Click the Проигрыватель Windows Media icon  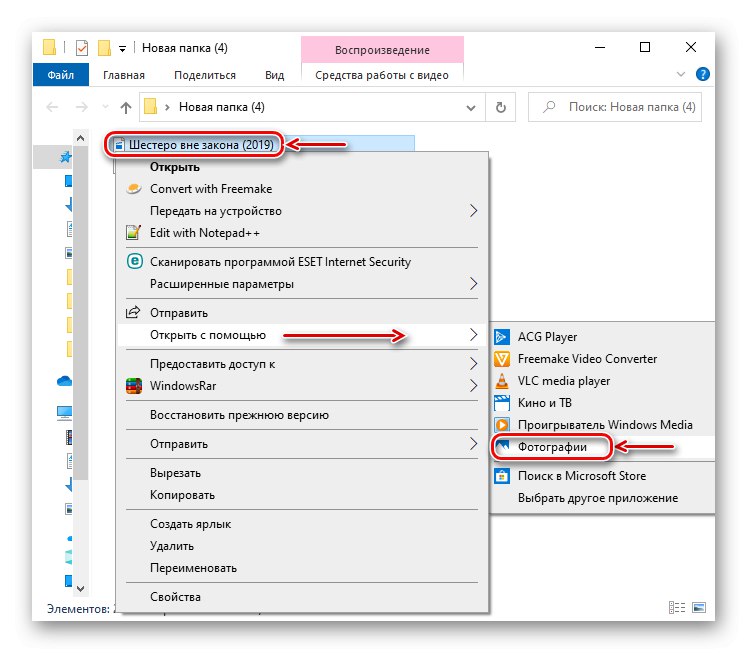click(502, 424)
